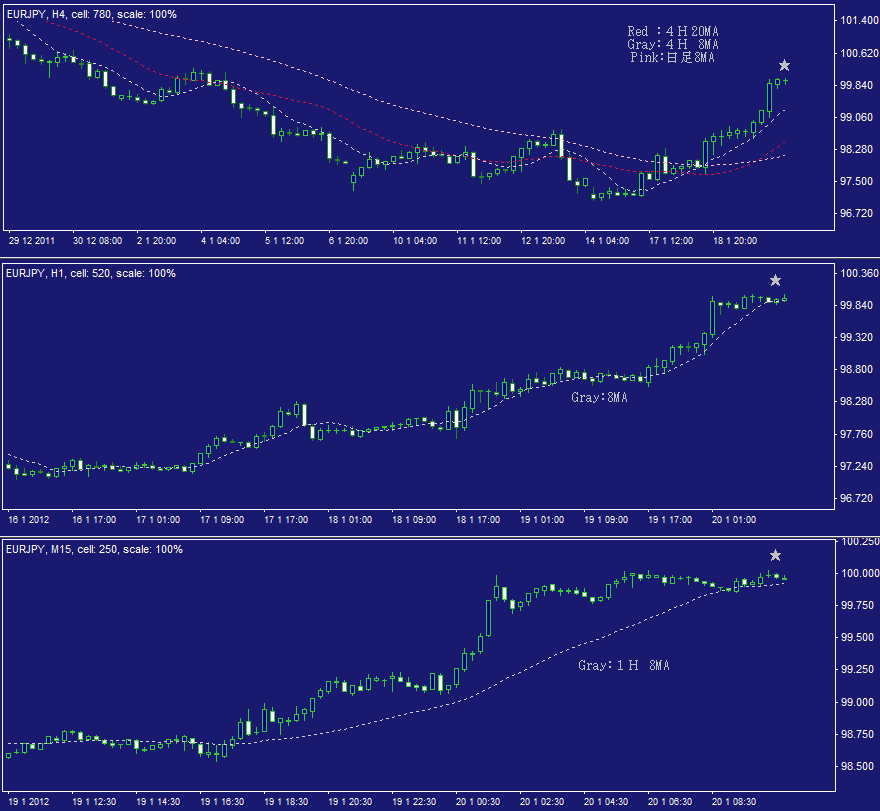Click the '20 1 08:30' time on M15 axis
Screen dimensions: 880x811
tap(734, 801)
